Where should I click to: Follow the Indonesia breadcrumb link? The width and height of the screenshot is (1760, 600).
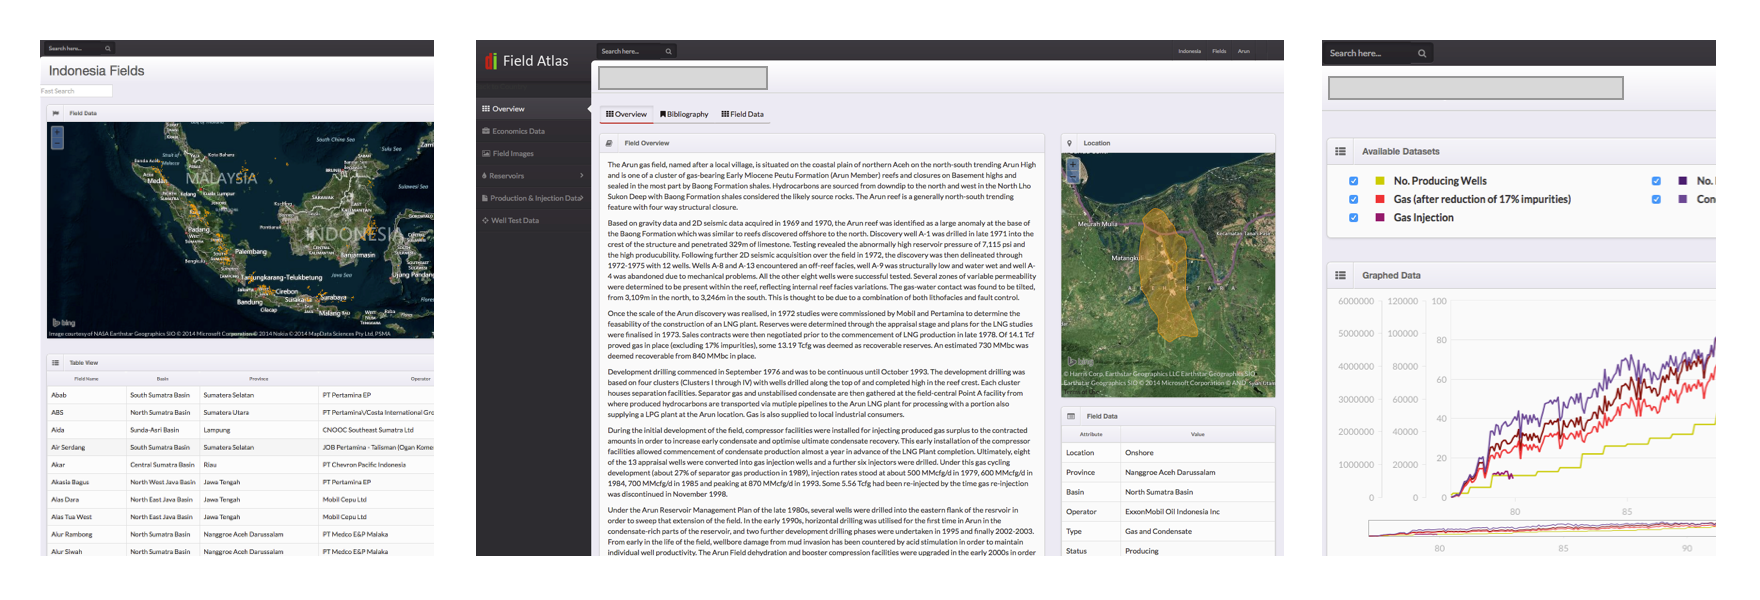tap(1189, 51)
